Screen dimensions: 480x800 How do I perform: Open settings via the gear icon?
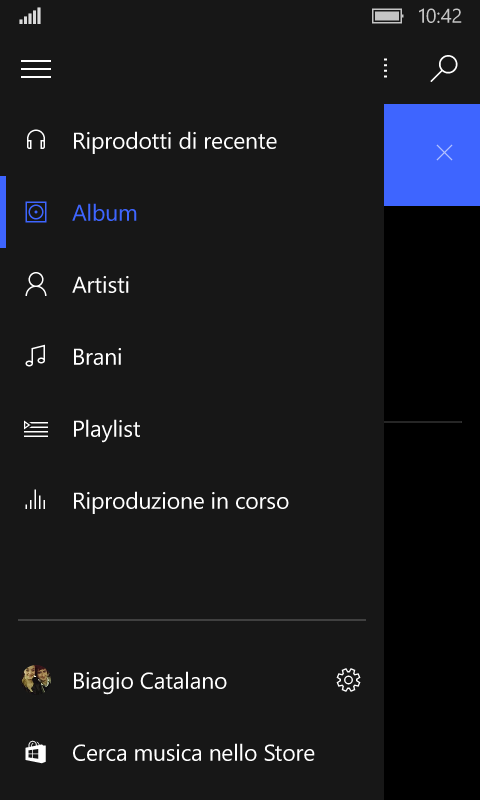(348, 681)
